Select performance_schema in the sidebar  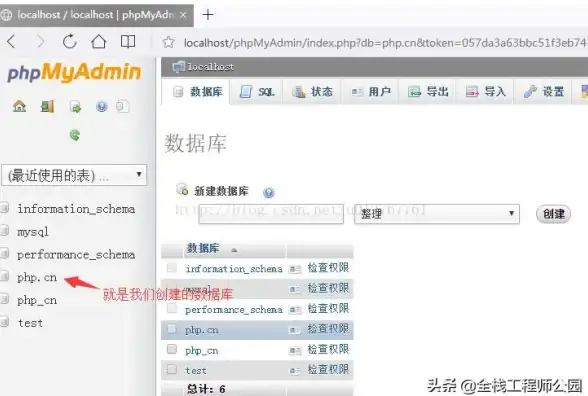pos(76,255)
